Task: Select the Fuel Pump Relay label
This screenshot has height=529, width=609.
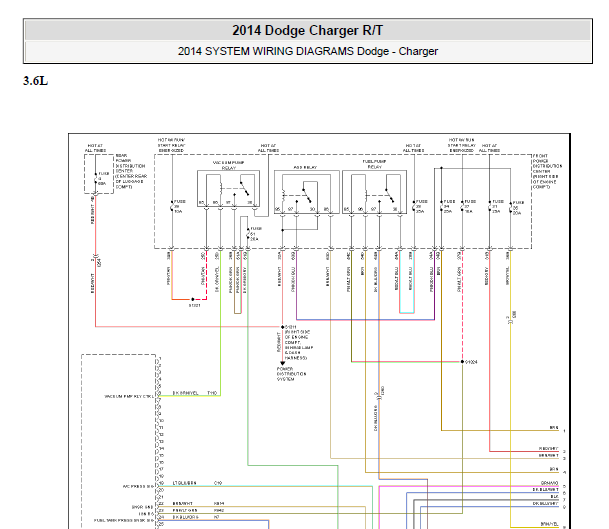Action: [374, 164]
